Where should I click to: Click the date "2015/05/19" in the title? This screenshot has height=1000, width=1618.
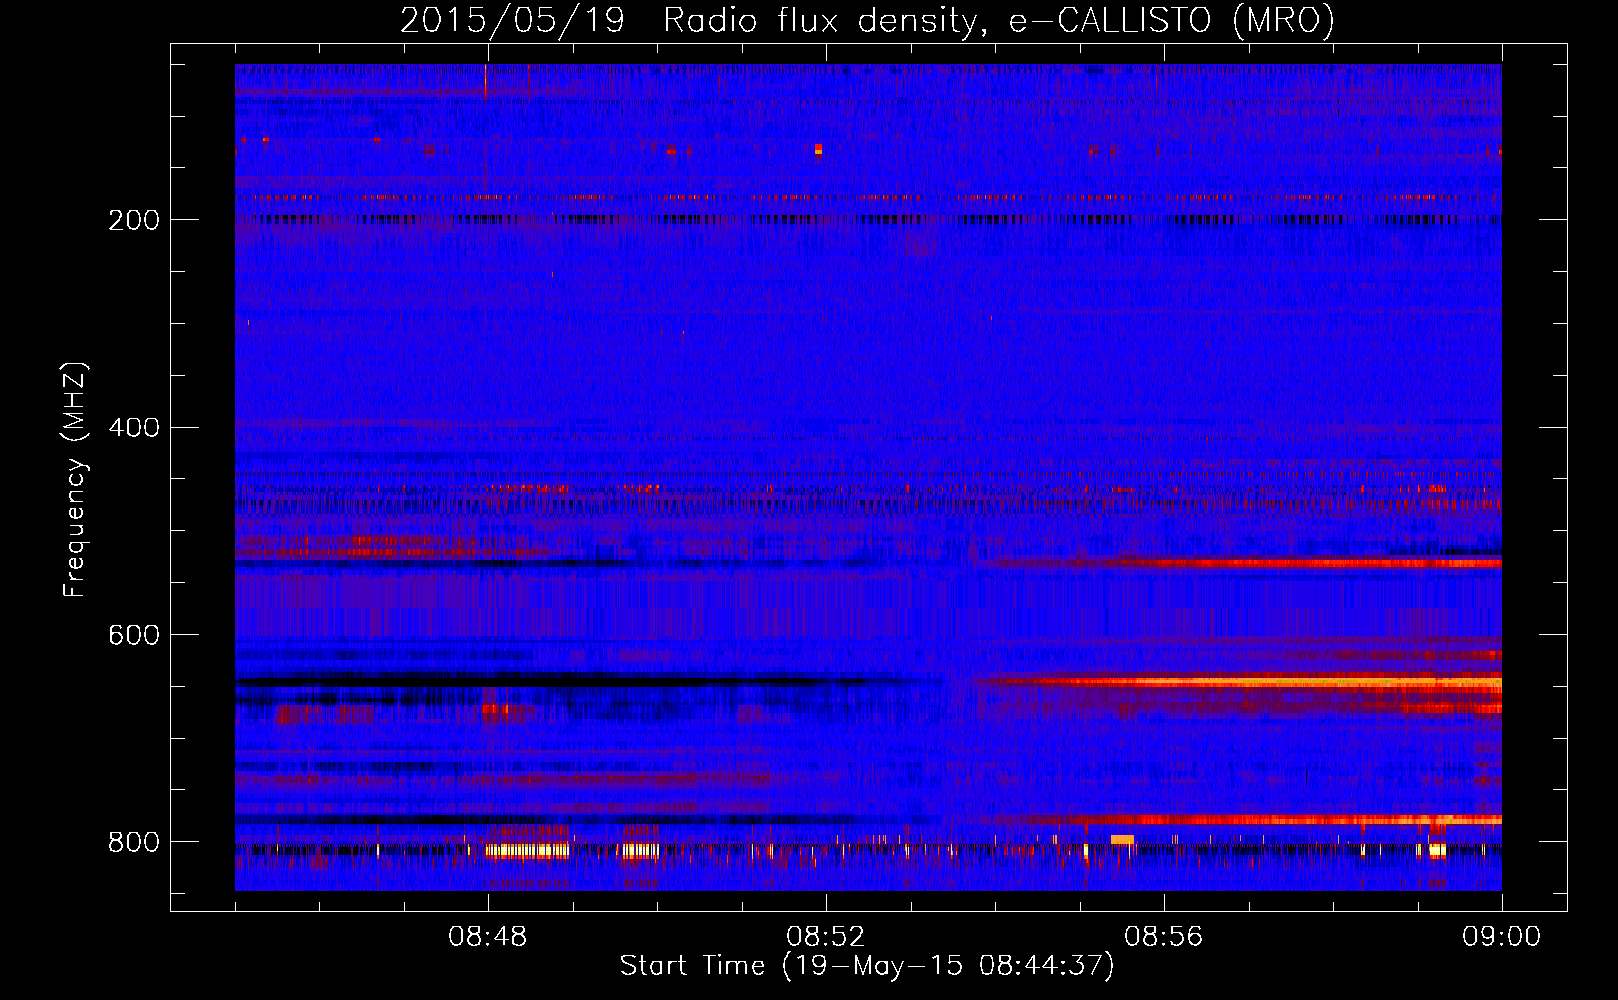[512, 20]
